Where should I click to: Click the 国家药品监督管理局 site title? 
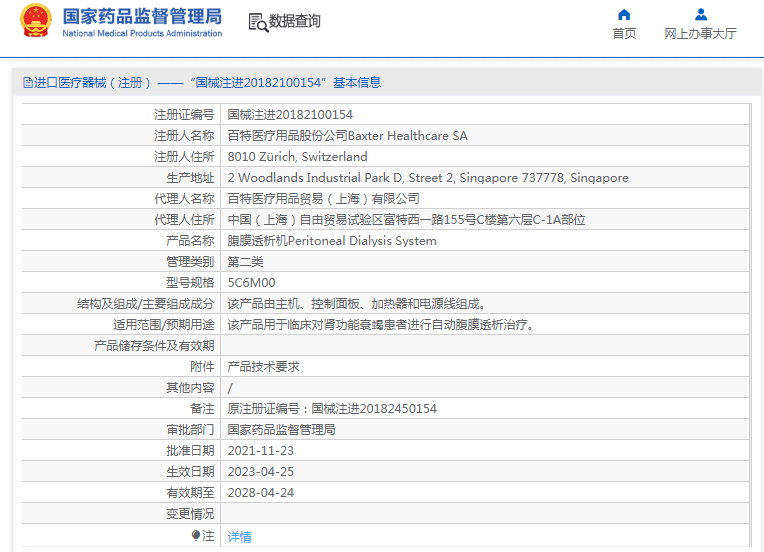click(x=142, y=17)
